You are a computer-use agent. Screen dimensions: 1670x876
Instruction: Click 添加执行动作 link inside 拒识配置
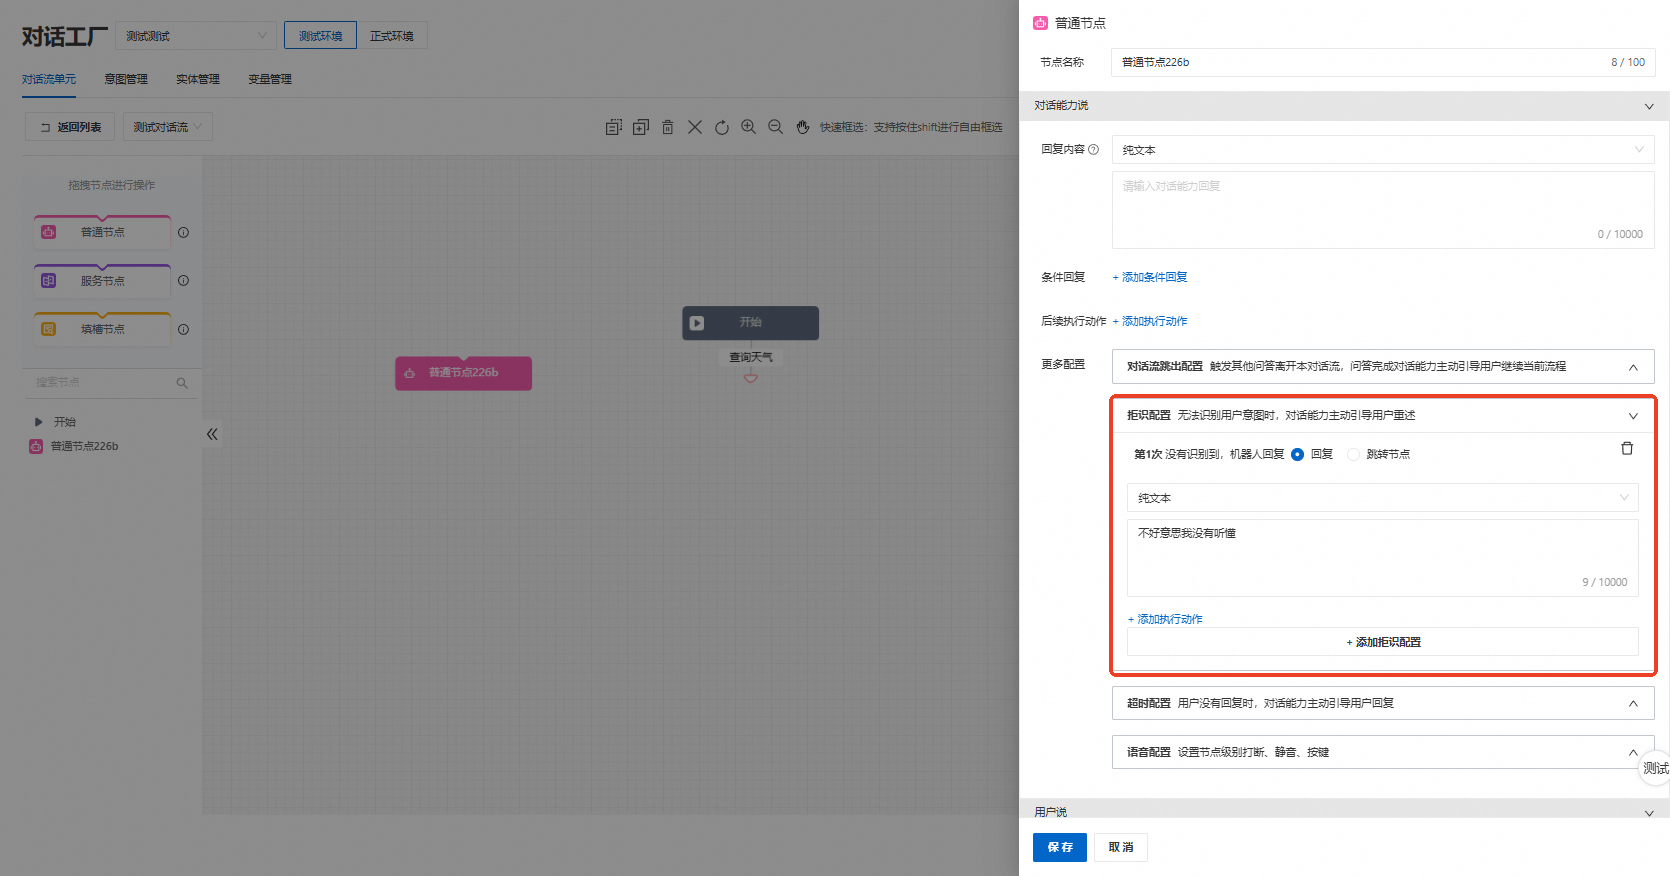click(x=1165, y=619)
